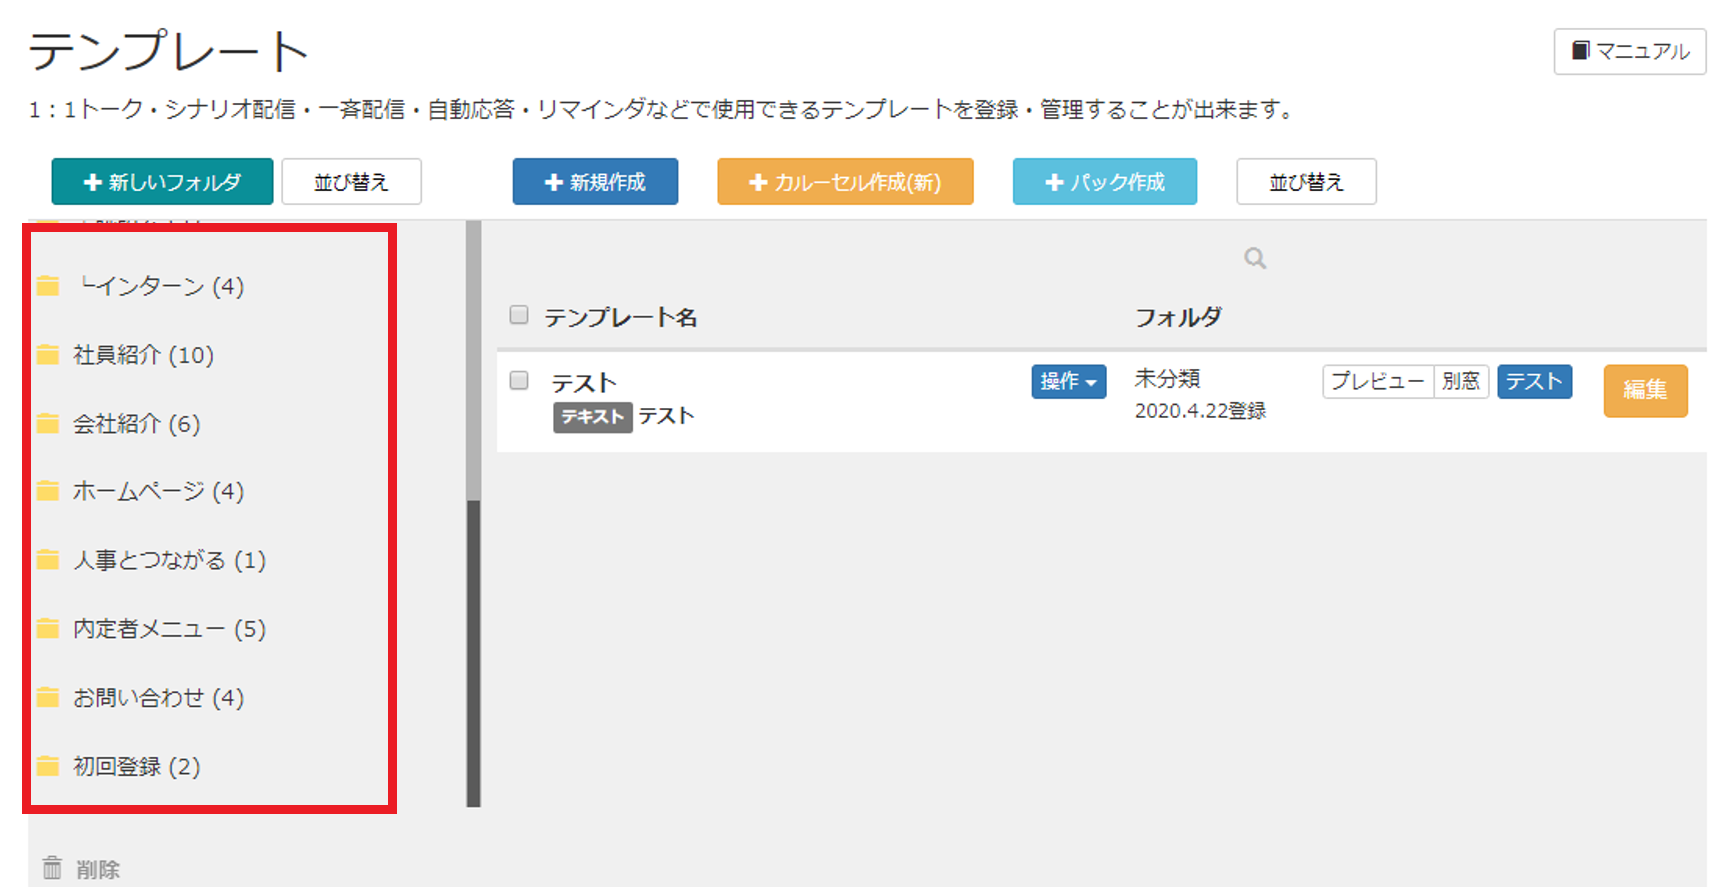The height and width of the screenshot is (887, 1732).
Task: Click the 未分類 folder cell
Action: click(1167, 379)
